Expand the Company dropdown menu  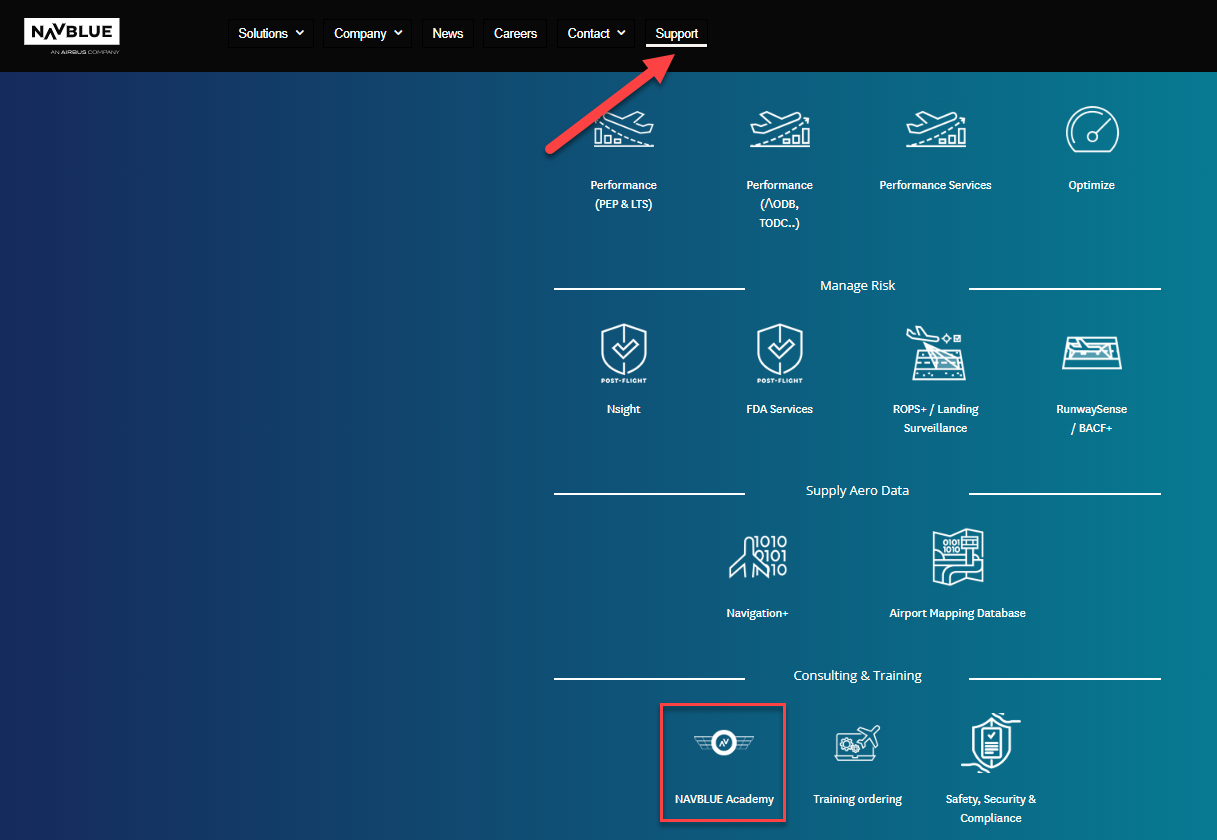point(368,33)
